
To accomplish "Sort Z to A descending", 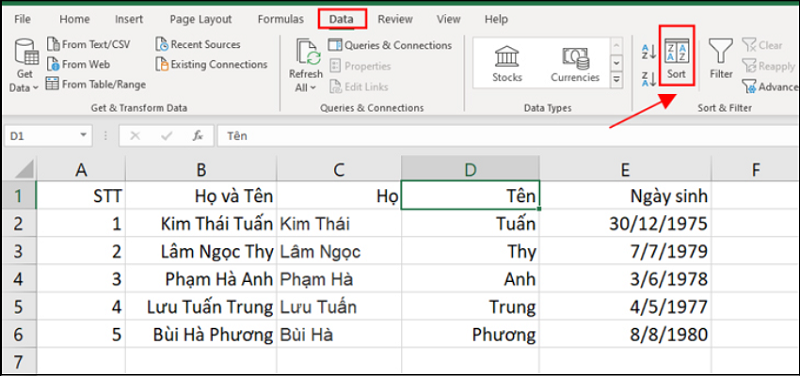I will coord(648,79).
